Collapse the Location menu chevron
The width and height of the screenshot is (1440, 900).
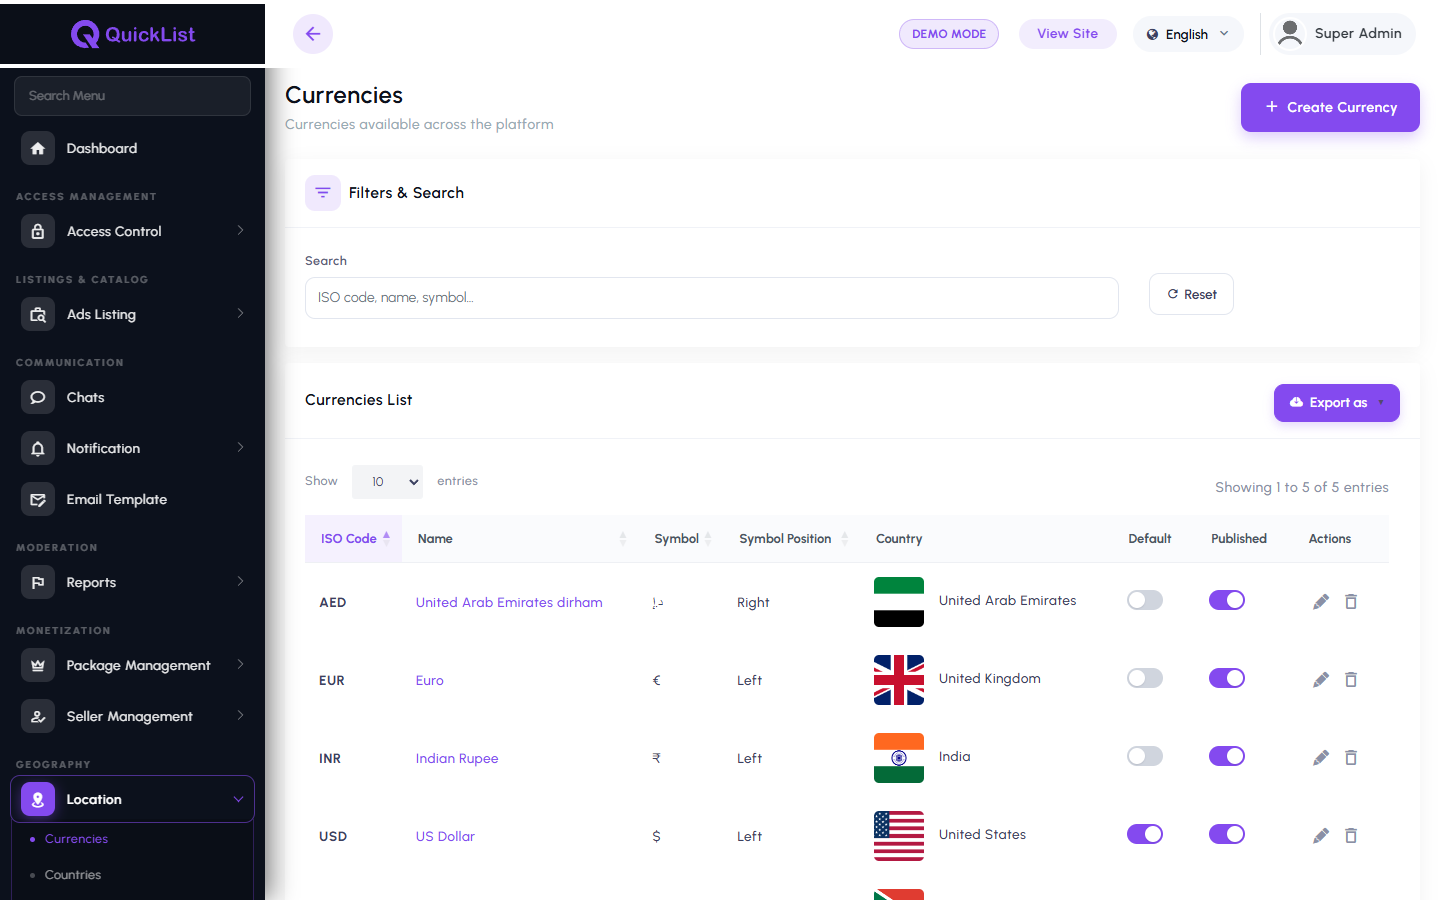pos(238,799)
